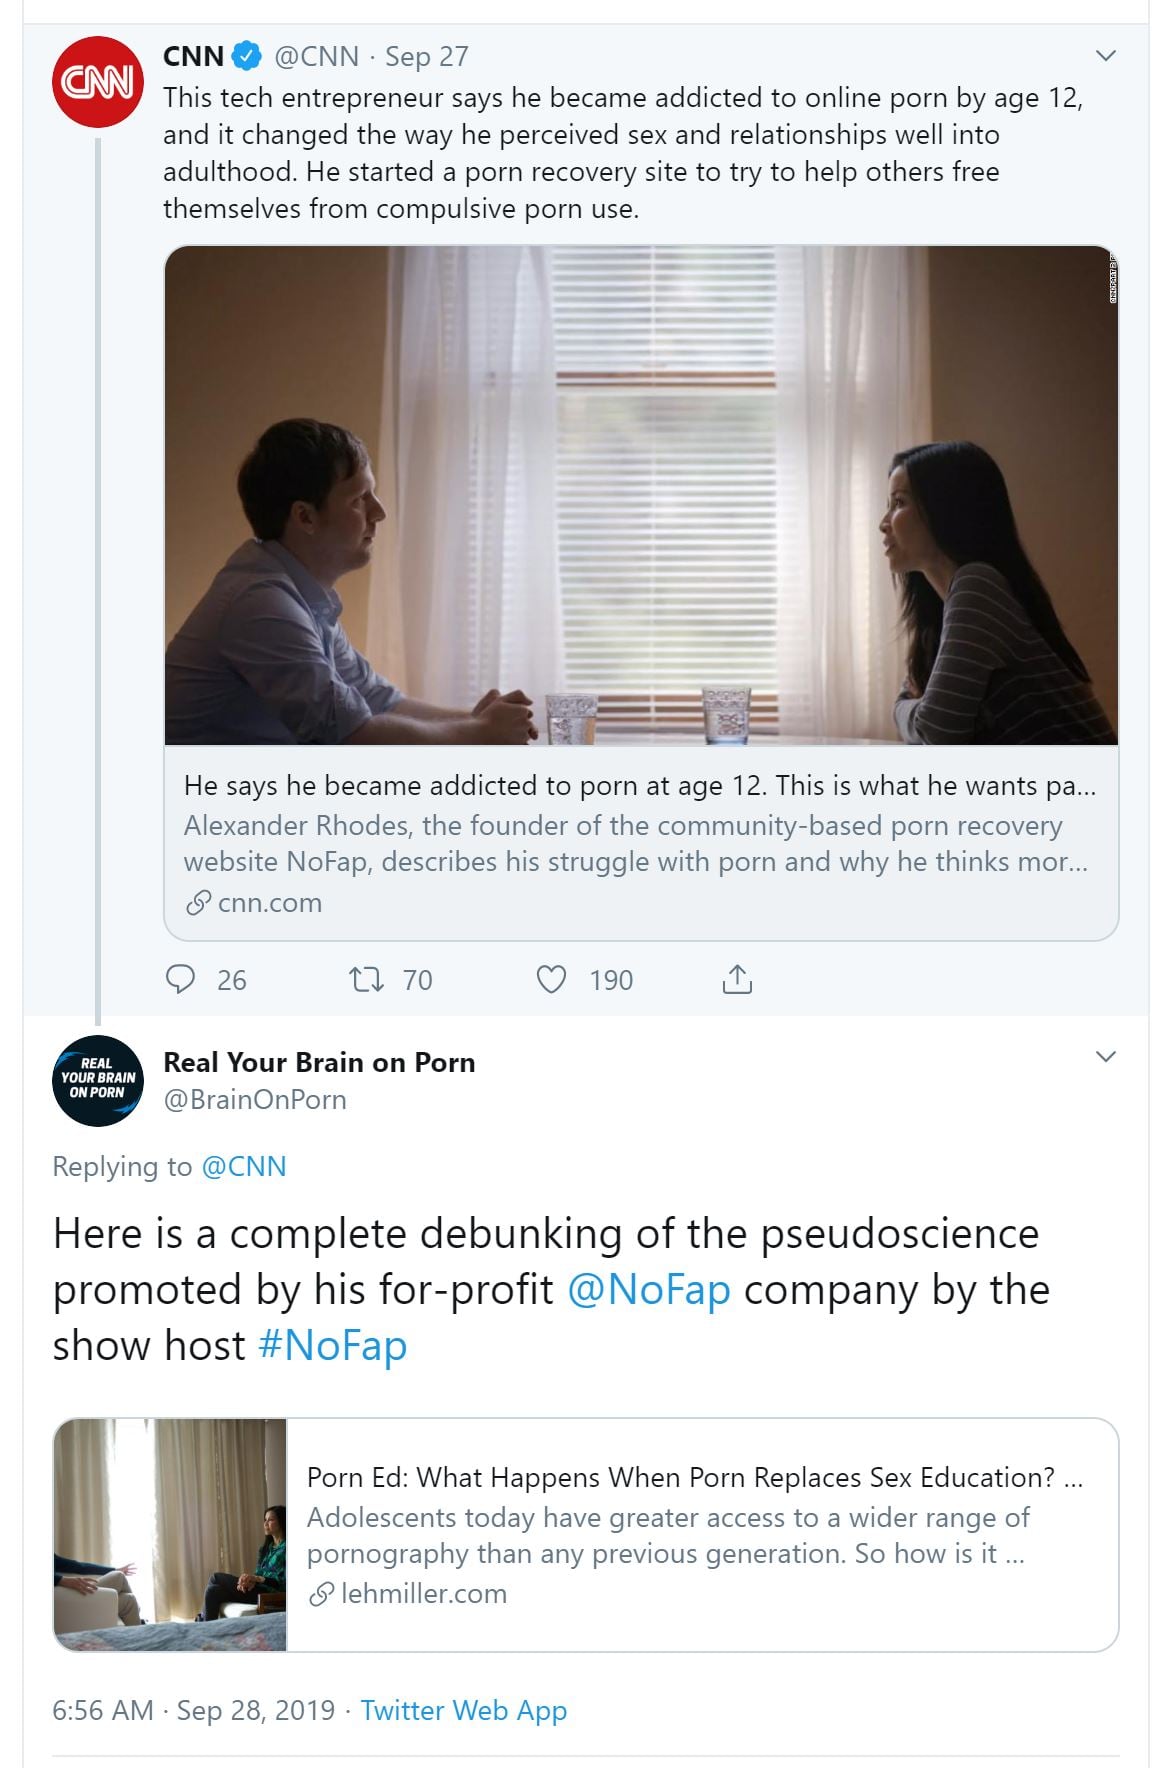Open Real Your Brain on Porn avatar
This screenshot has height=1768, width=1164.
coord(97,1080)
